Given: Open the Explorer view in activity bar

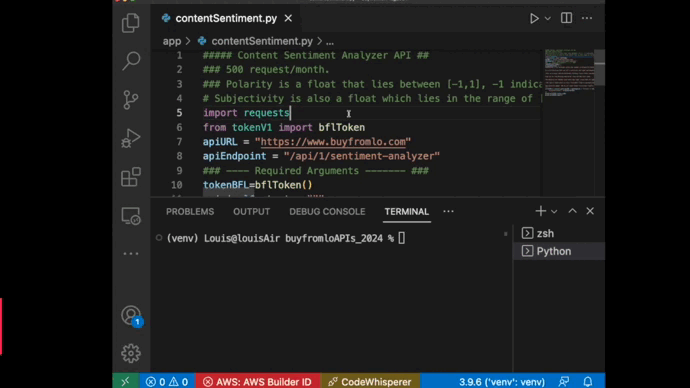Looking at the screenshot, I should tap(131, 23).
